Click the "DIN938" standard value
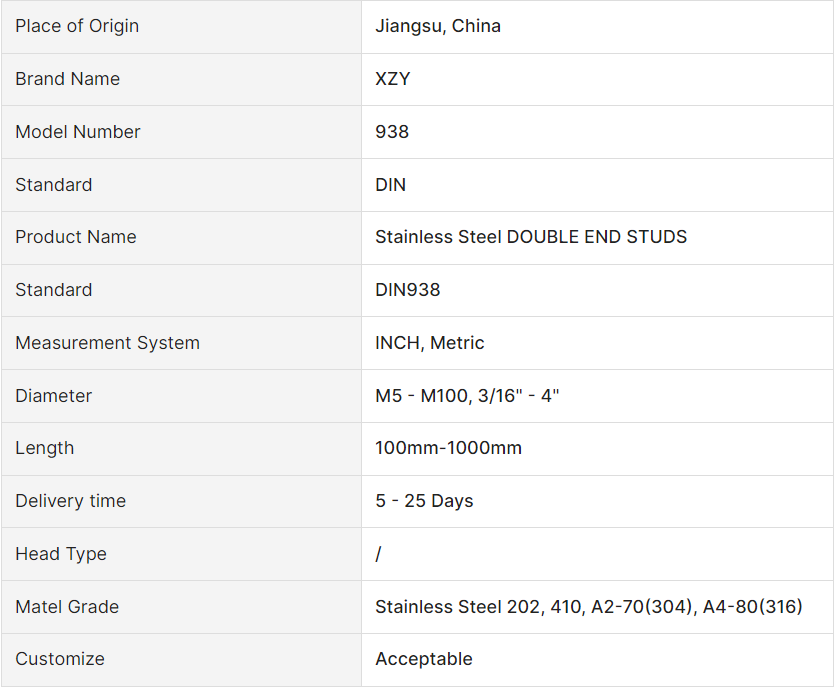The height and width of the screenshot is (687, 835). click(x=407, y=290)
